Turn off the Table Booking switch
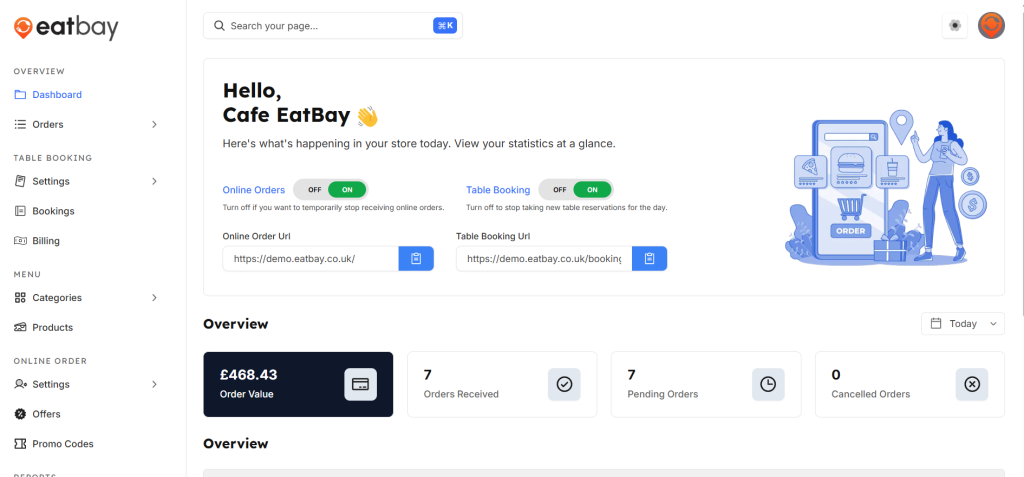The width and height of the screenshot is (1024, 477). point(560,189)
